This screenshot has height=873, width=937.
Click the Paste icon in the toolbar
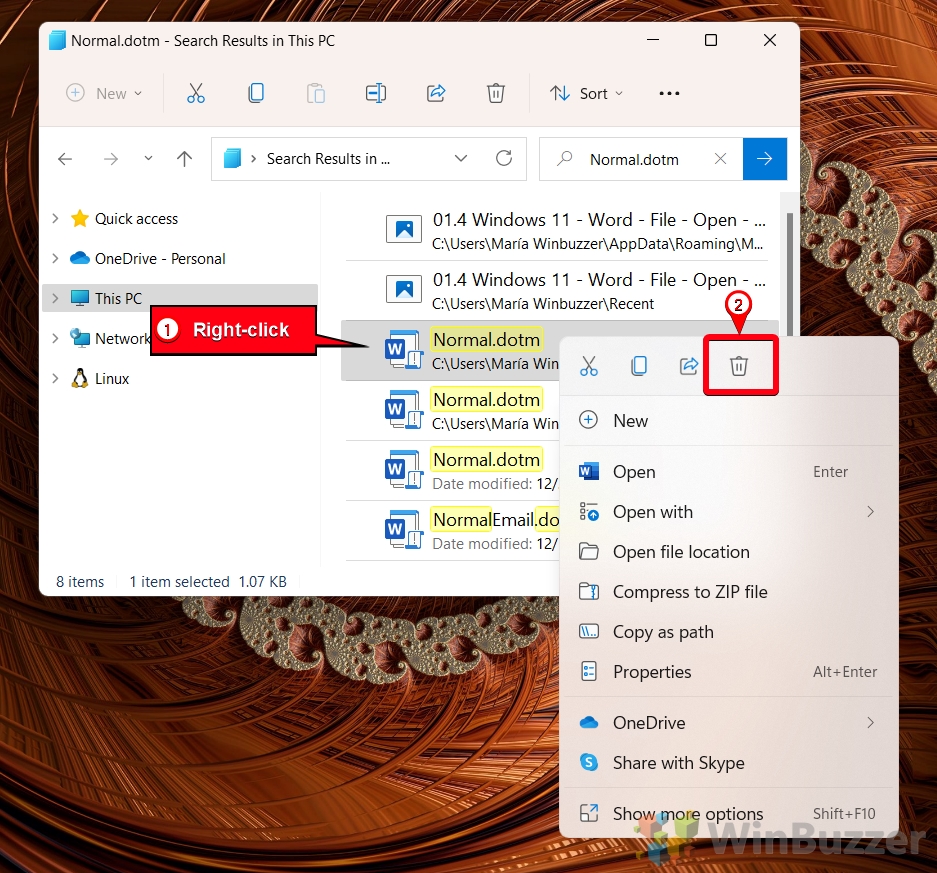coord(316,93)
